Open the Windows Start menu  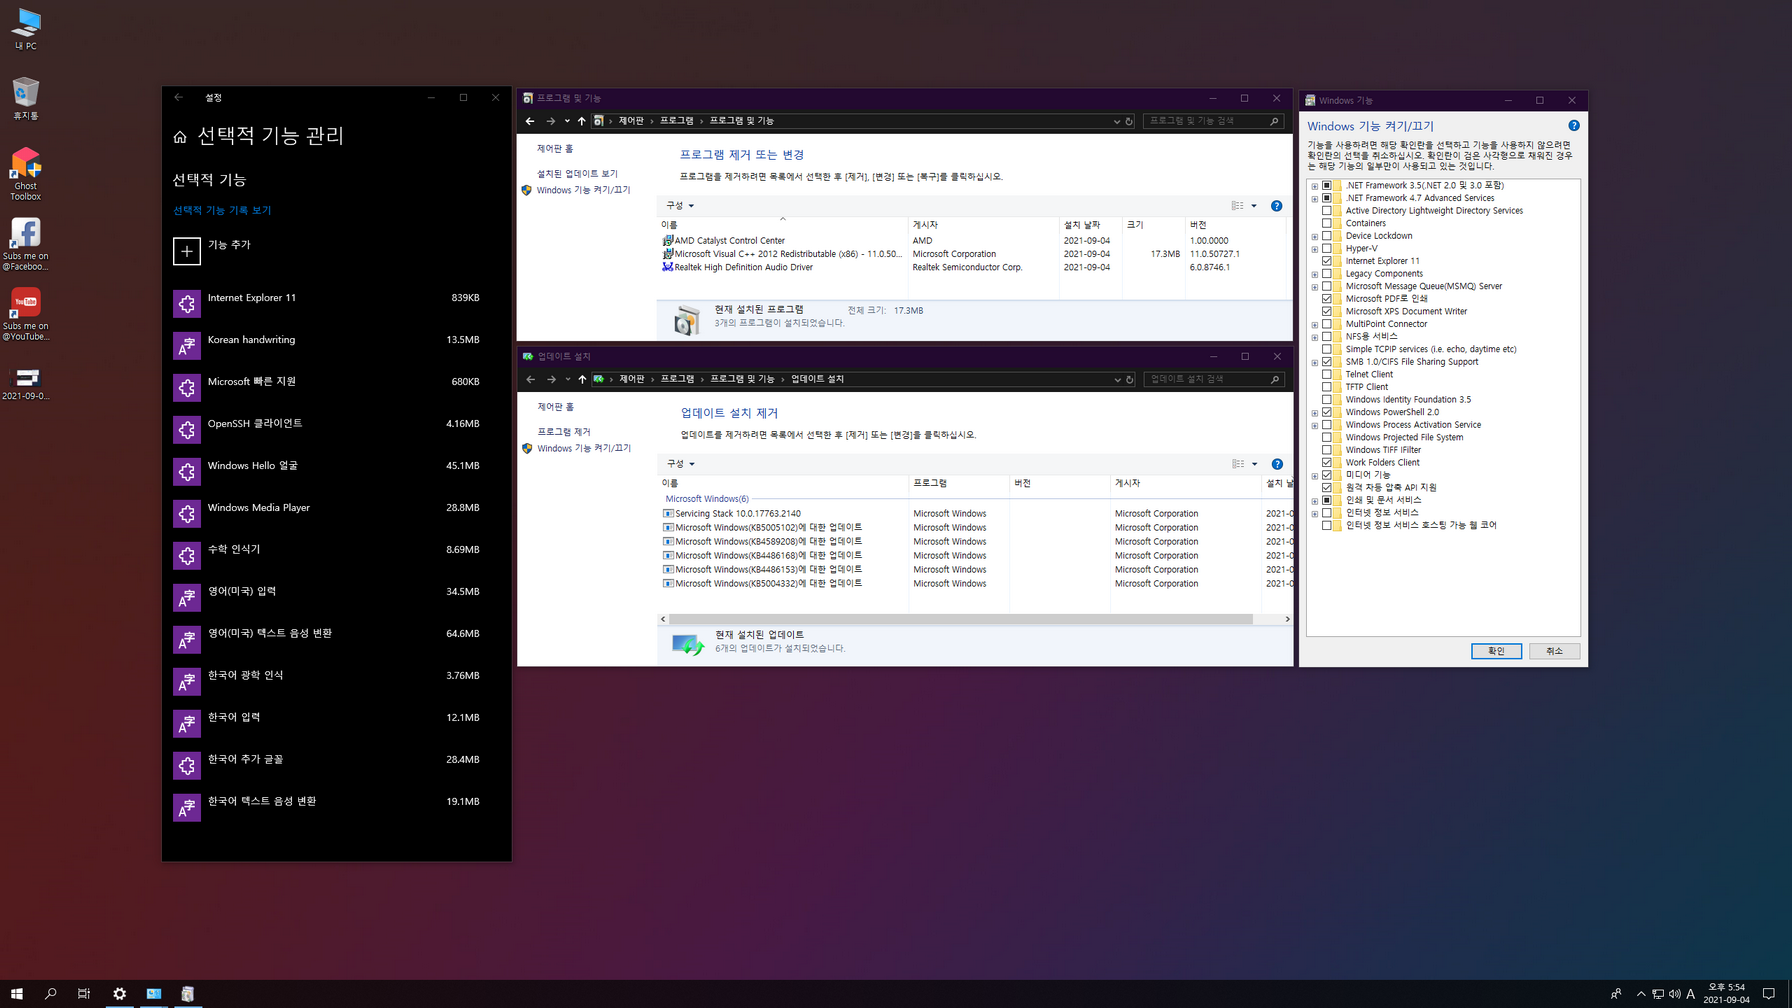point(17,994)
